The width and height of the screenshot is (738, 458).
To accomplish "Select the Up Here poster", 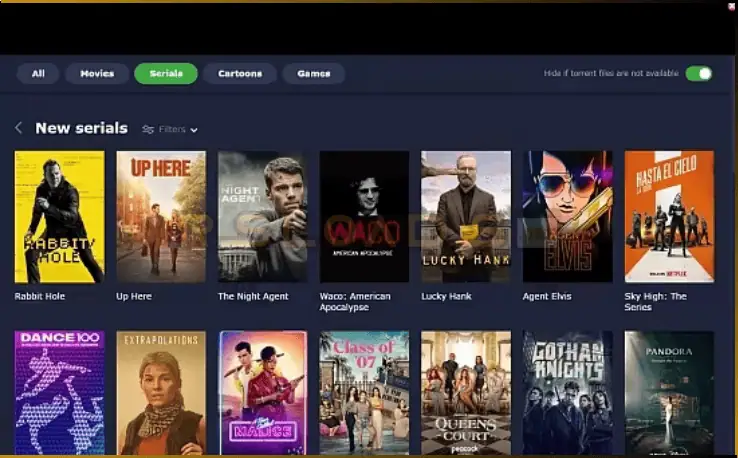I will point(161,217).
